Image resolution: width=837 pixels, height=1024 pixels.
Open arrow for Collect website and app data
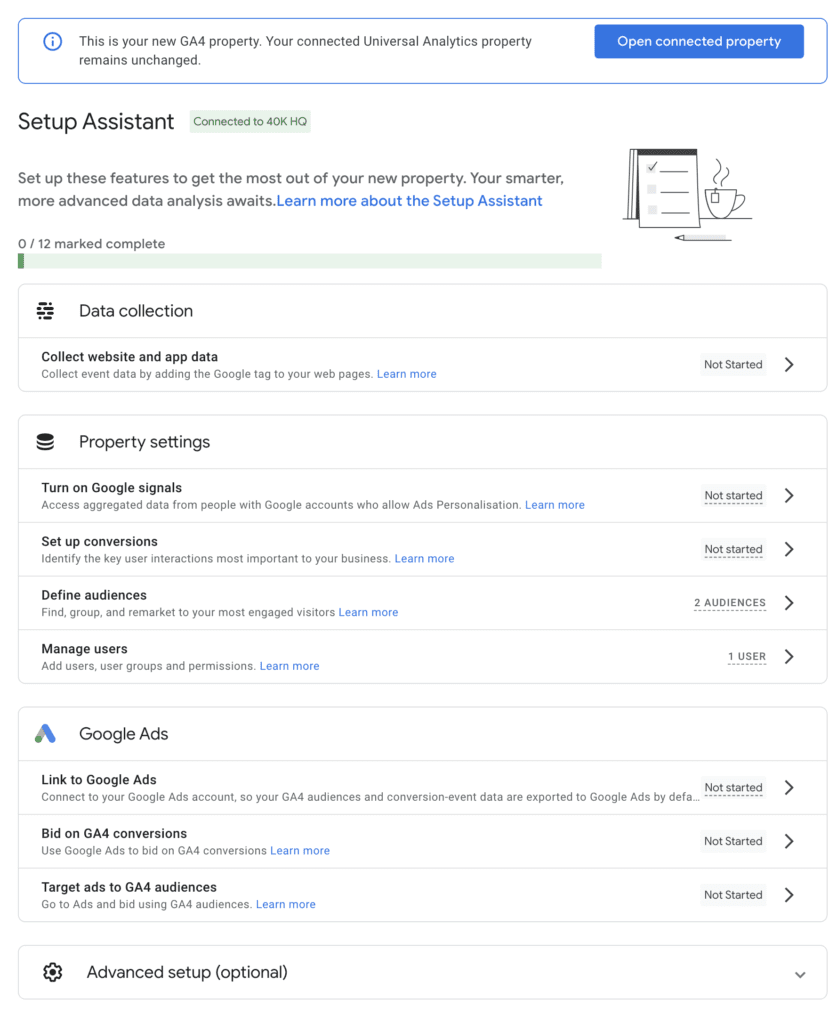789,365
